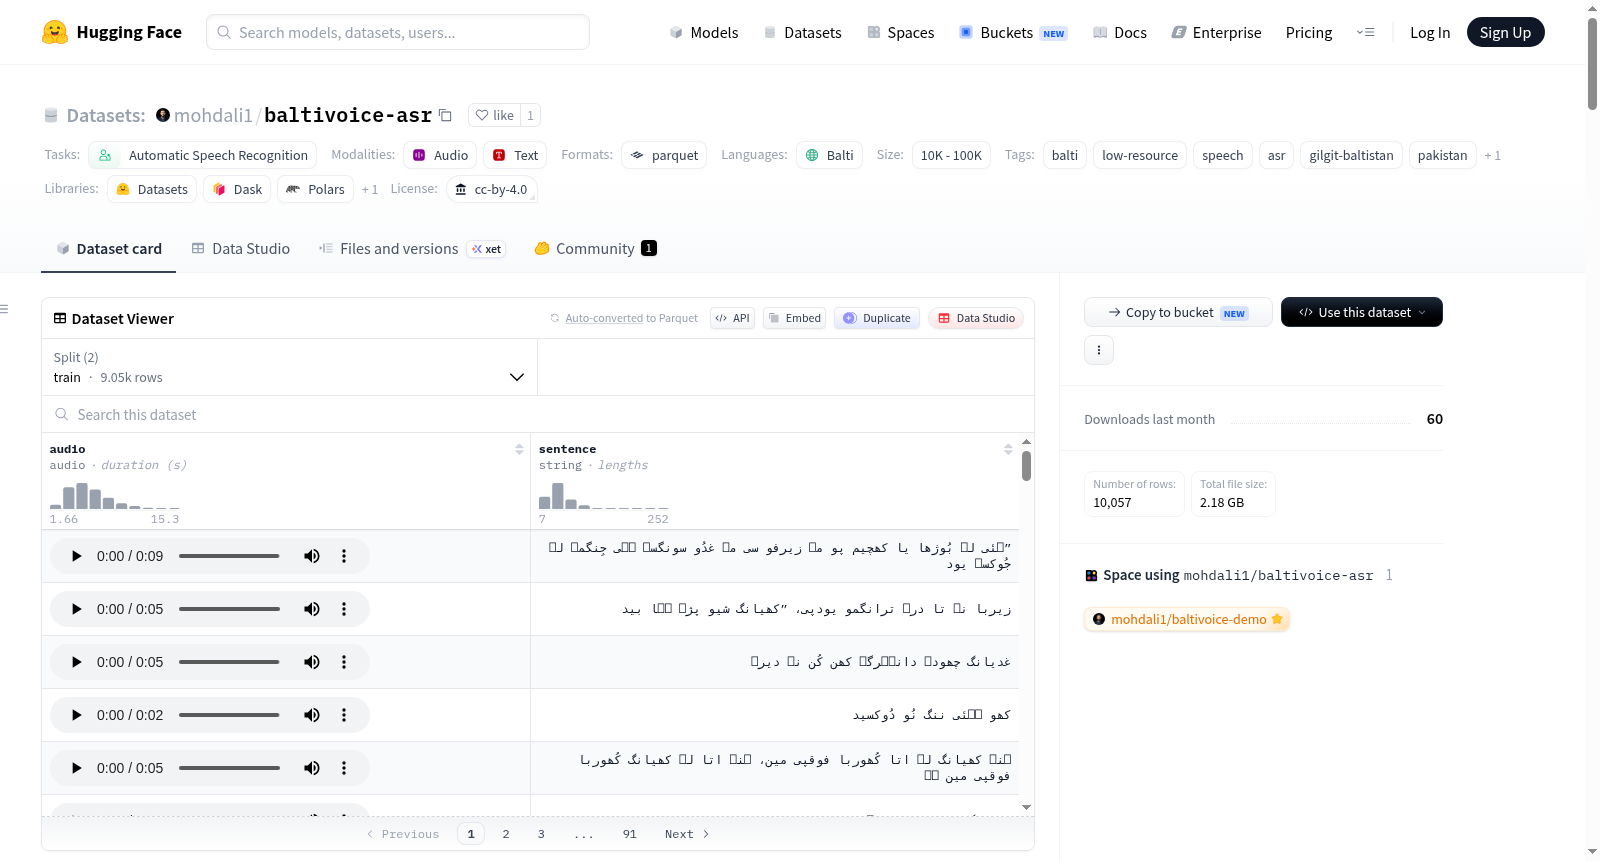The width and height of the screenshot is (1600, 861).
Task: Switch to the Data Studio tab
Action: pos(241,249)
